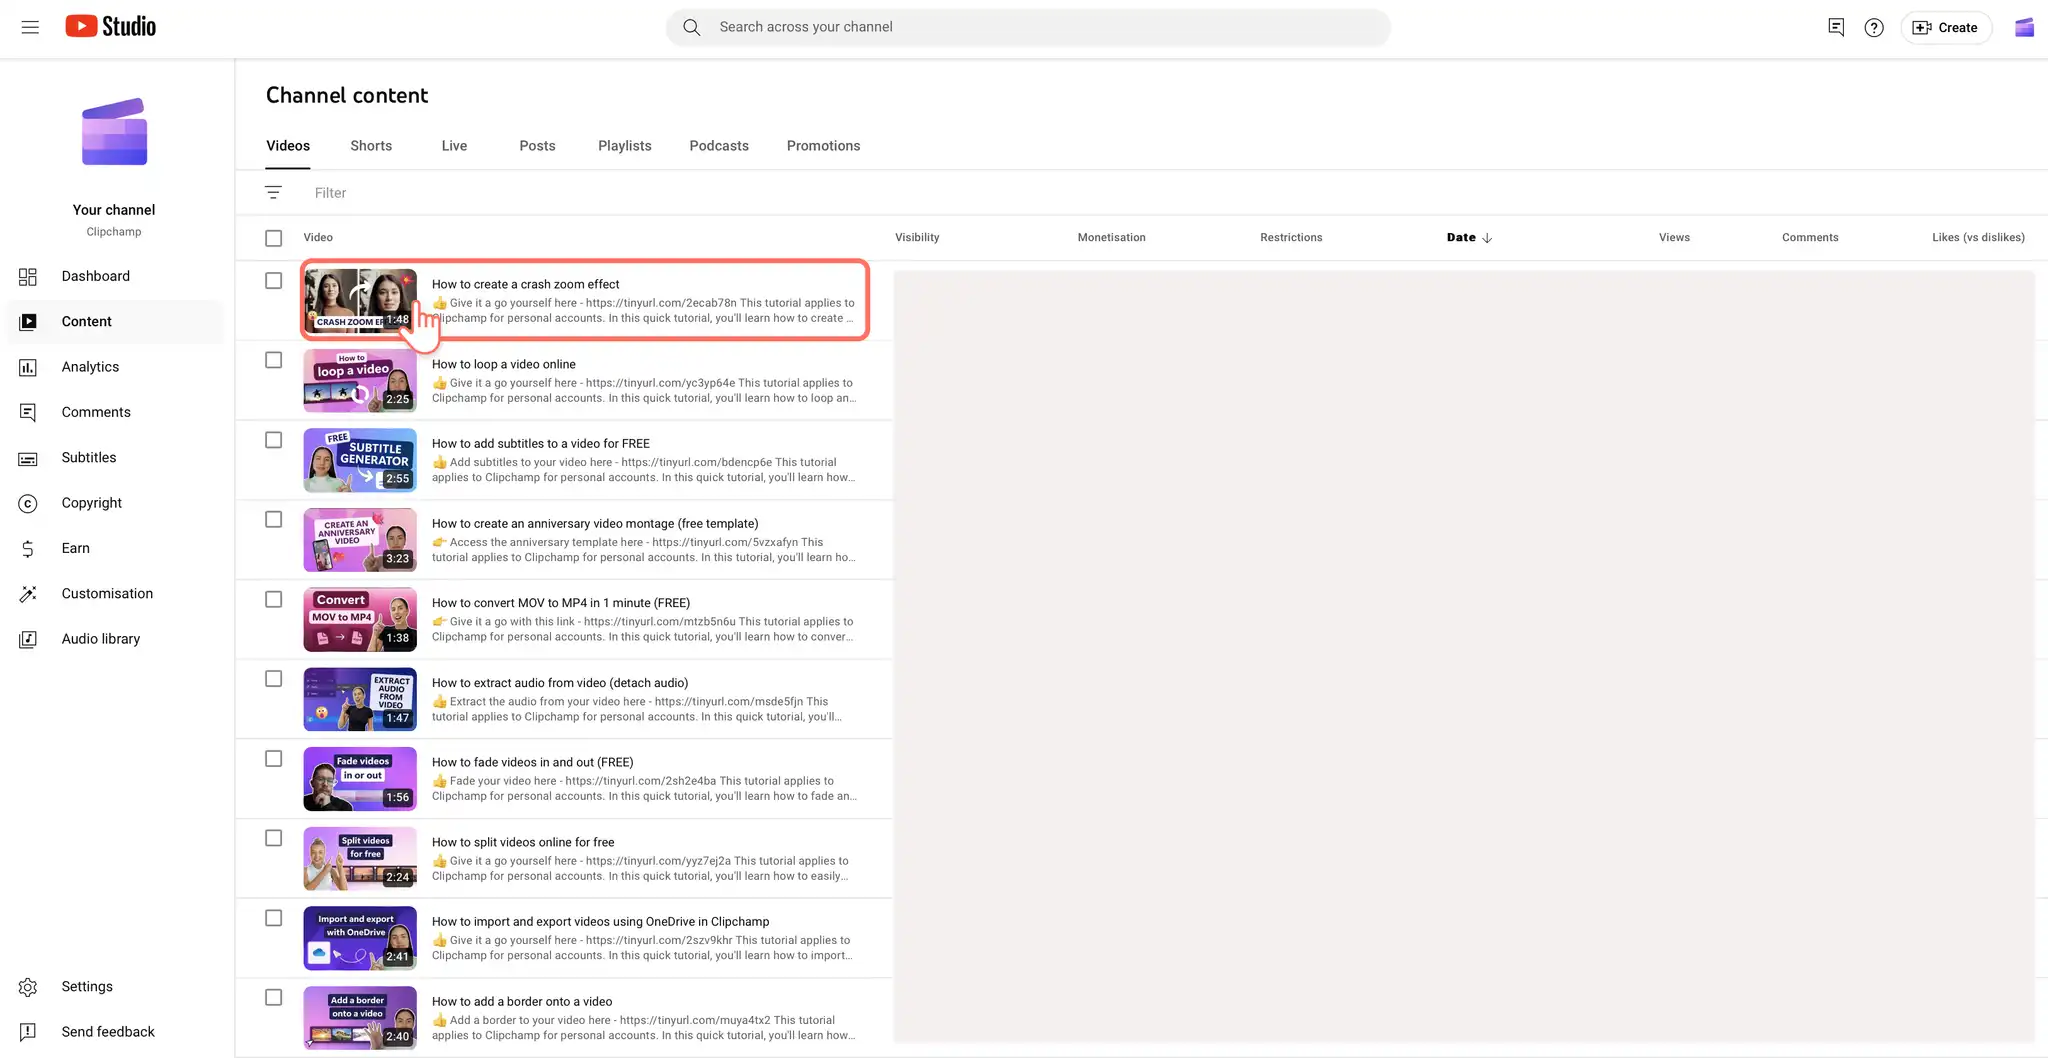The width and height of the screenshot is (2048, 1058).
Task: Open the hamburger navigation menu
Action: pos(30,27)
